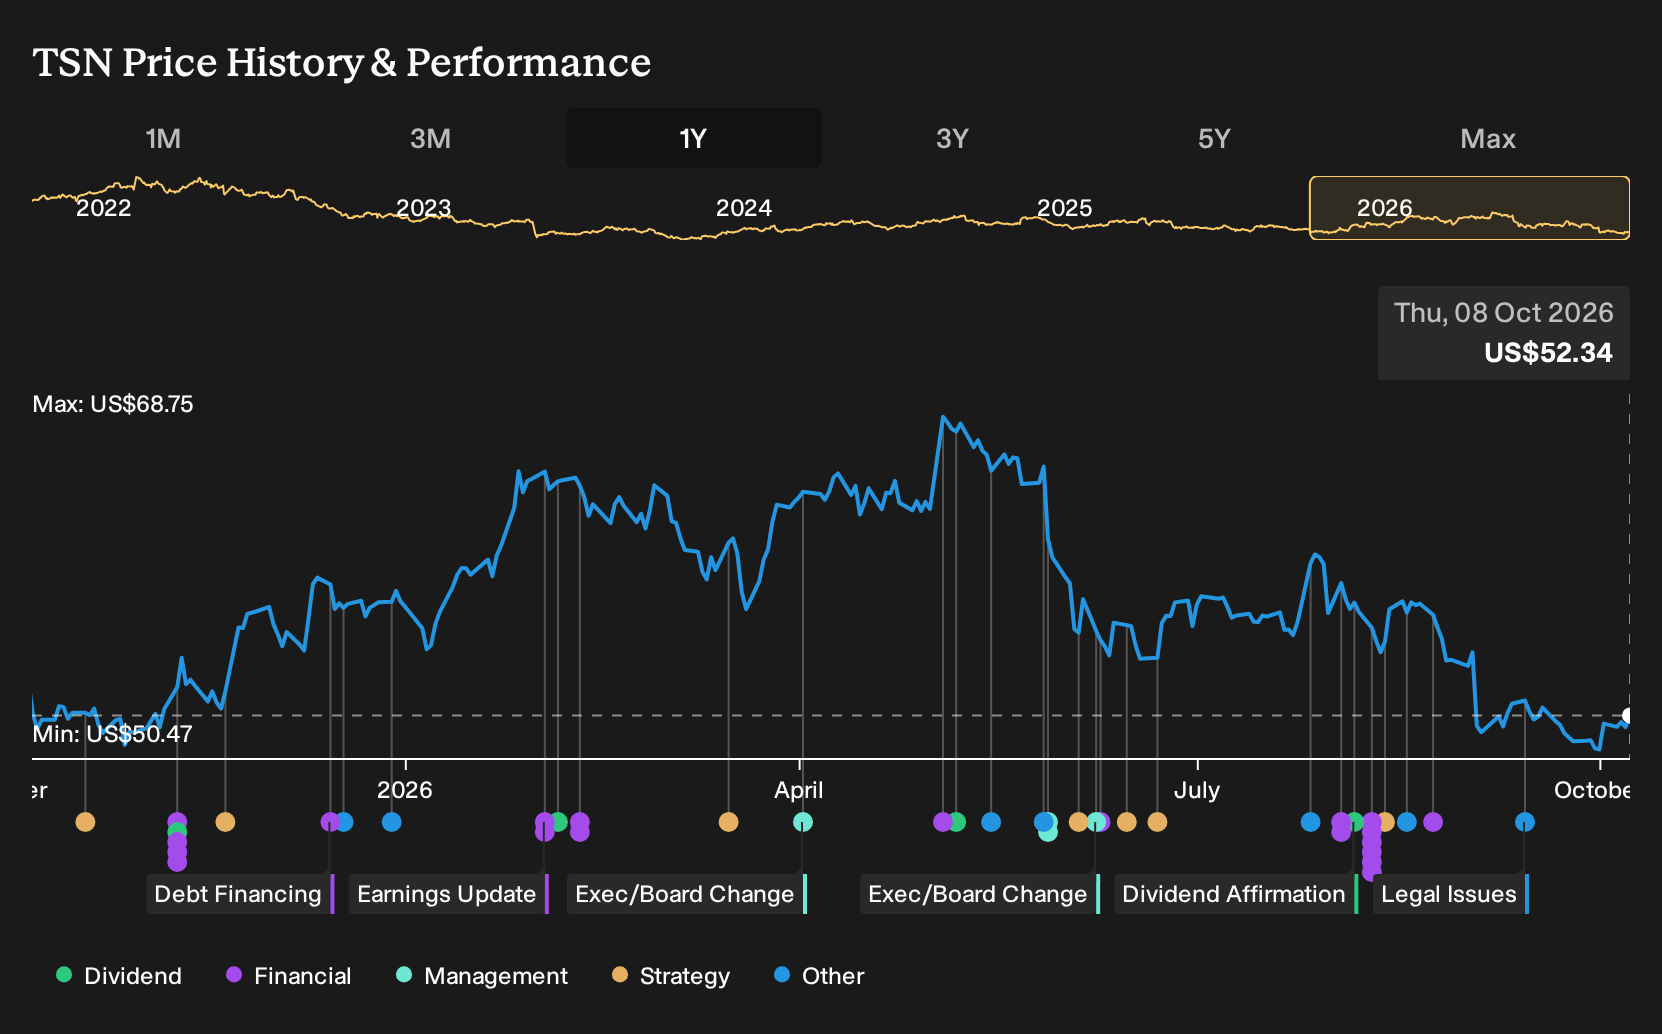Click the green Dividend dot between 2026 and April
1662x1034 pixels.
click(559, 822)
